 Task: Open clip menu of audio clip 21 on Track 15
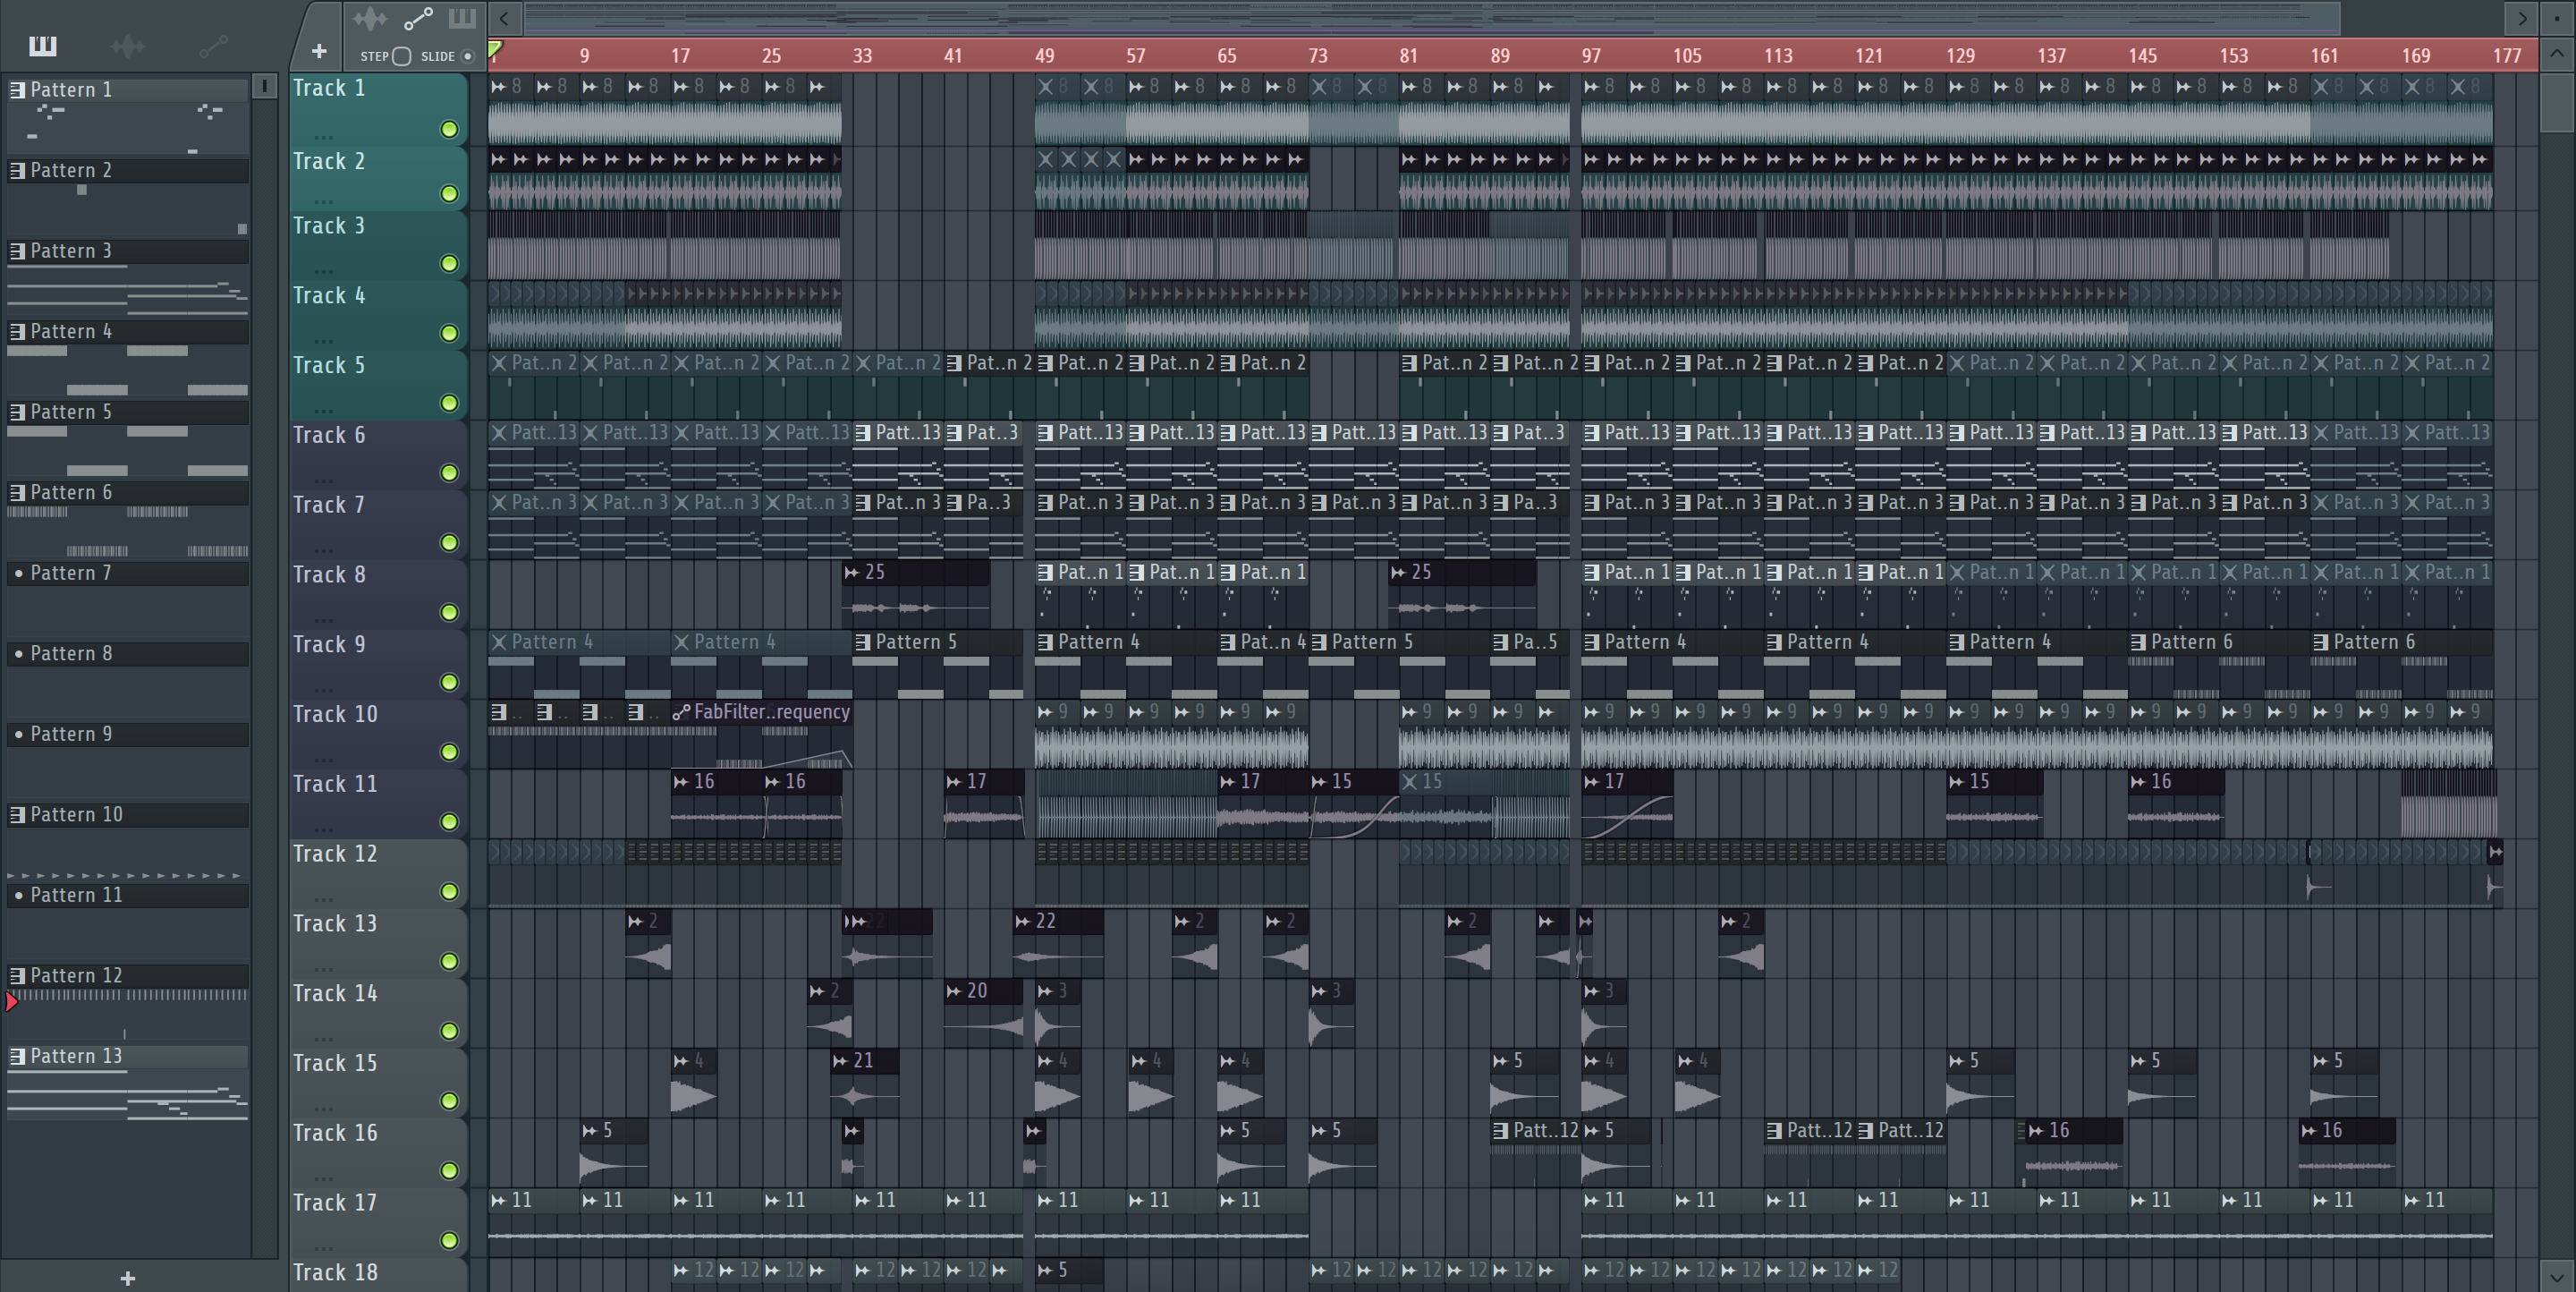[x=840, y=1061]
